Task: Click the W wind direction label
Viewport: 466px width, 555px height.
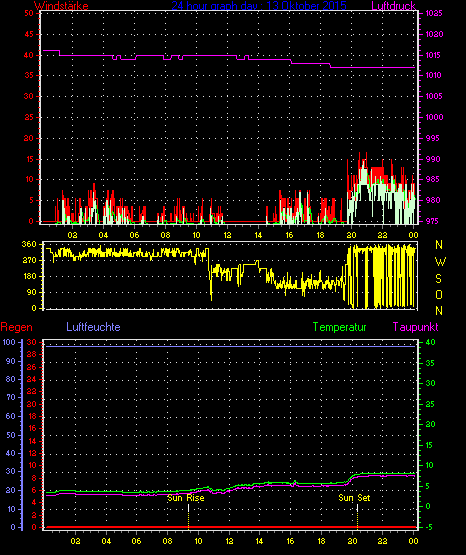Action: click(x=440, y=262)
